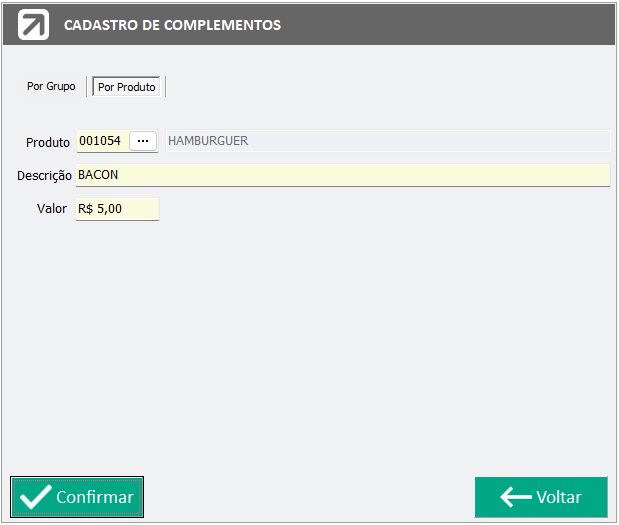Viewport: 619px width, 525px height.
Task: Click the checkmark icon on Confirmar
Action: click(x=35, y=497)
